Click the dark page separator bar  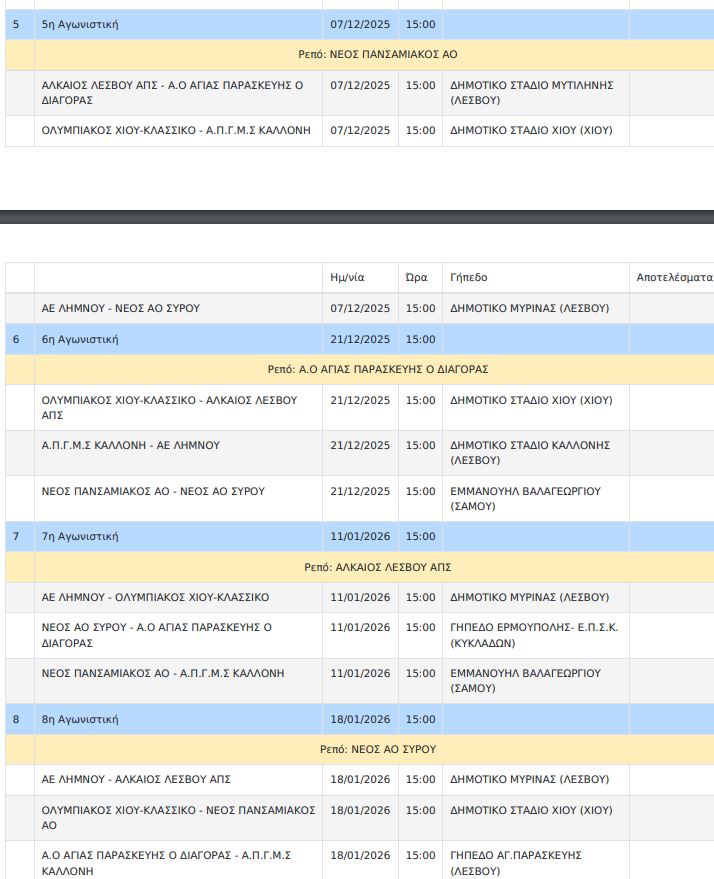pyautogui.click(x=357, y=217)
